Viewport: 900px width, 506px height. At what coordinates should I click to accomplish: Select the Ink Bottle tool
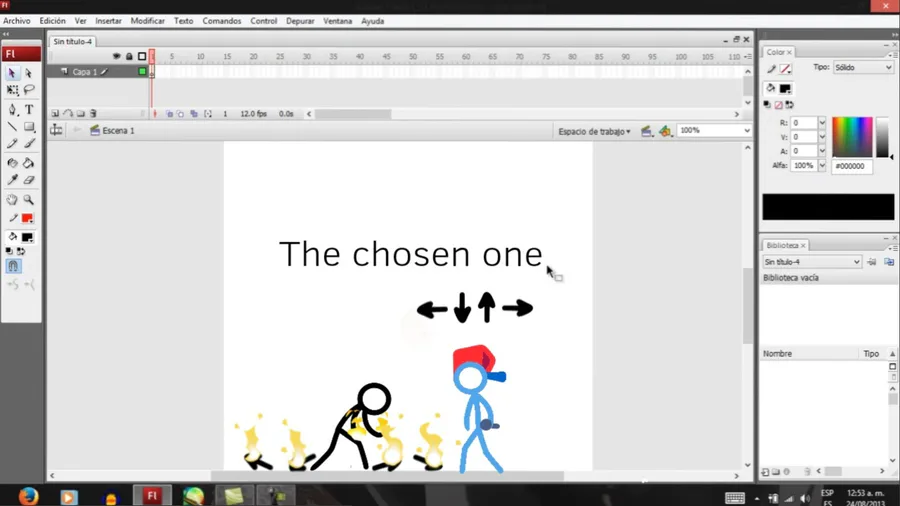(x=12, y=163)
